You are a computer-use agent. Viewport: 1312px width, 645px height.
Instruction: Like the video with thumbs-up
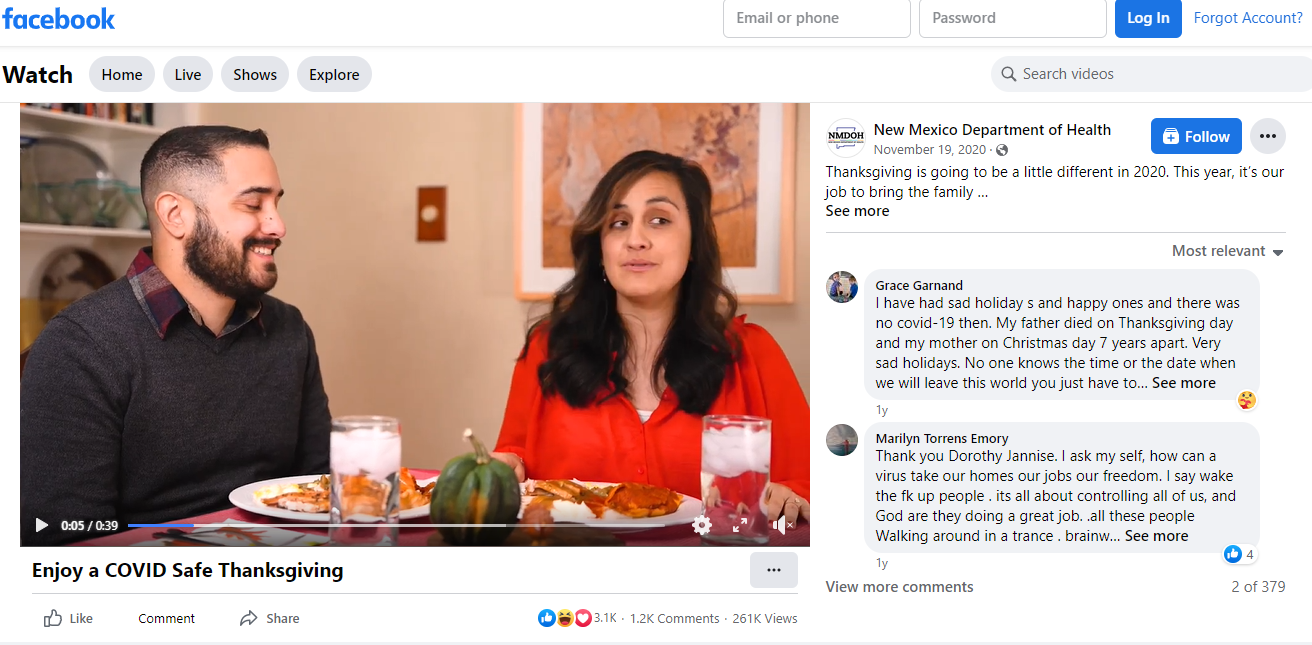coord(68,619)
